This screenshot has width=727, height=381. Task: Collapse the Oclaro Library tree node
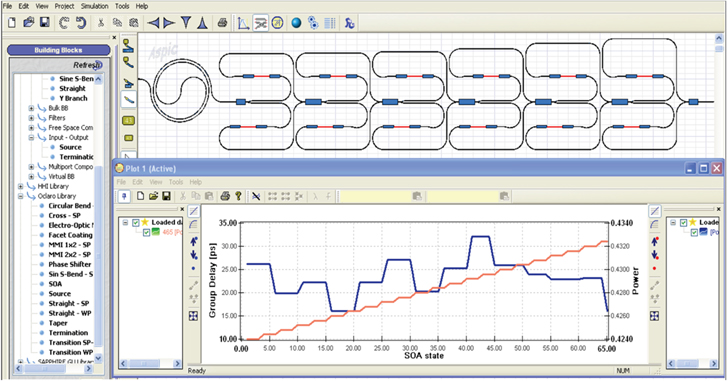(x=20, y=196)
